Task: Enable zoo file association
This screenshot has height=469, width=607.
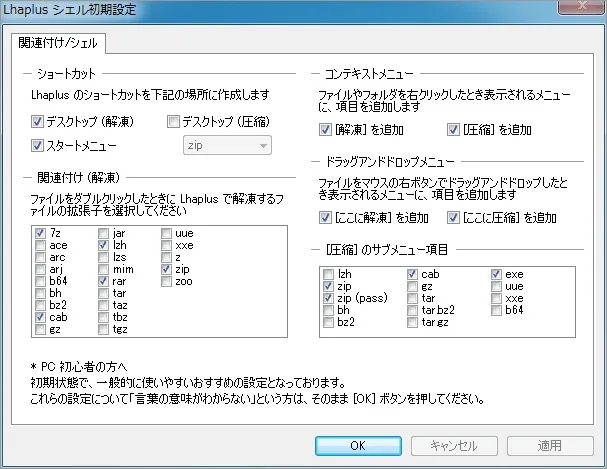Action: (166, 281)
